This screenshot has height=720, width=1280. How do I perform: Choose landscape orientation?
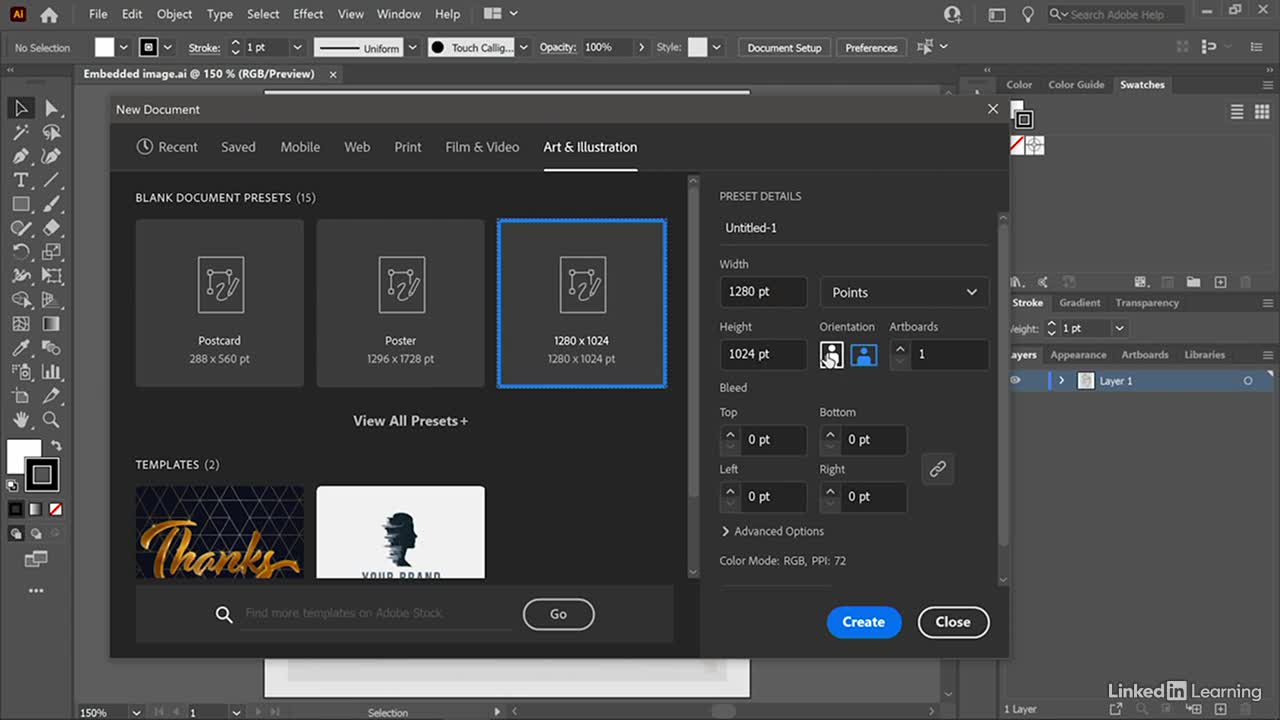pos(864,354)
